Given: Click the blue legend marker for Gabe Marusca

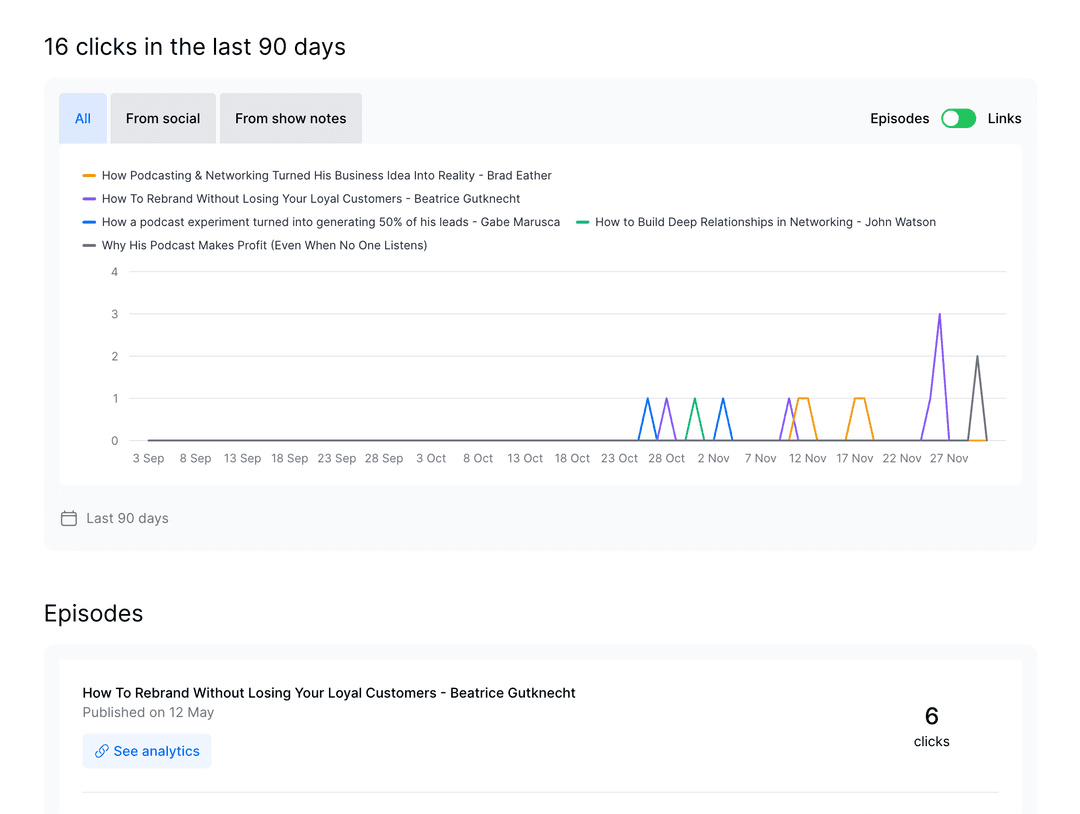Looking at the screenshot, I should 89,222.
